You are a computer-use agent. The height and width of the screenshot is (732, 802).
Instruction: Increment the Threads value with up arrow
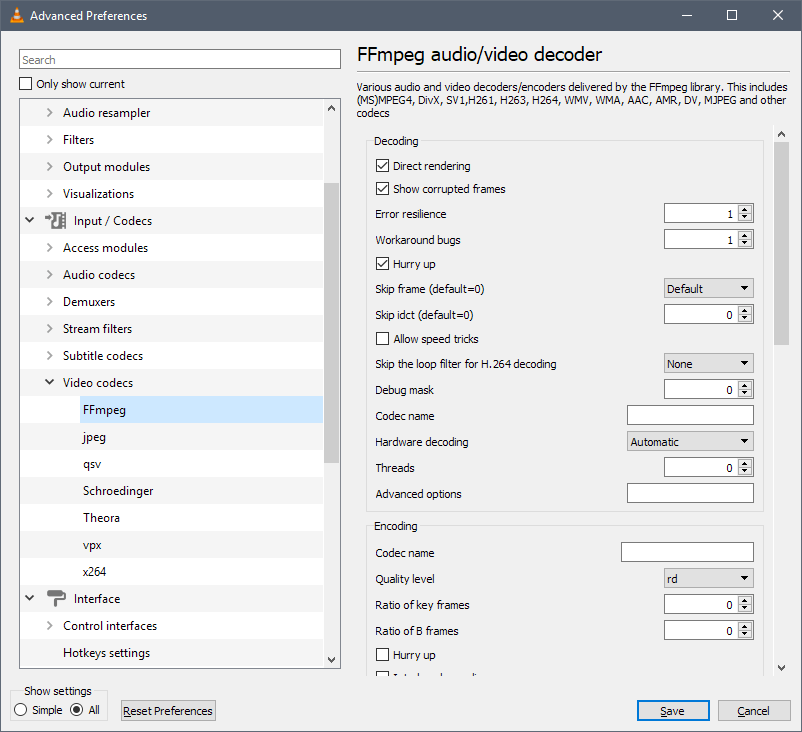click(745, 464)
